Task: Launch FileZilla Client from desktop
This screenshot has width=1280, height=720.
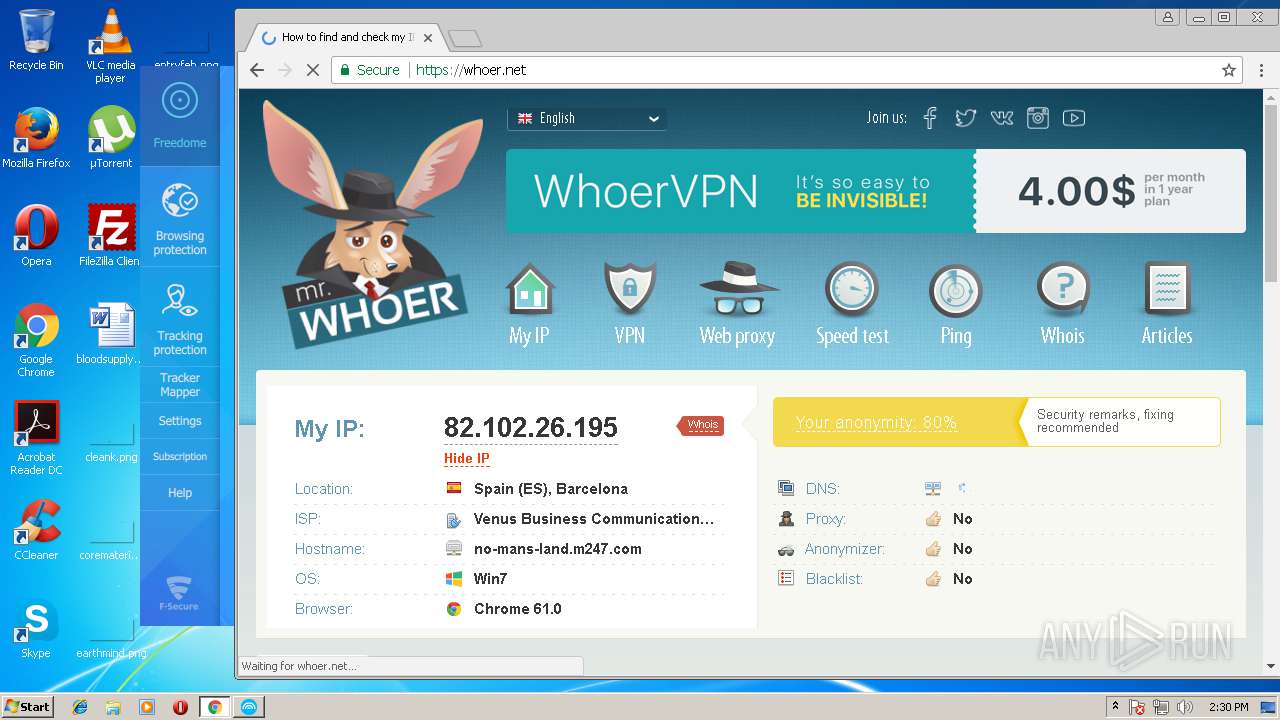Action: [110, 236]
